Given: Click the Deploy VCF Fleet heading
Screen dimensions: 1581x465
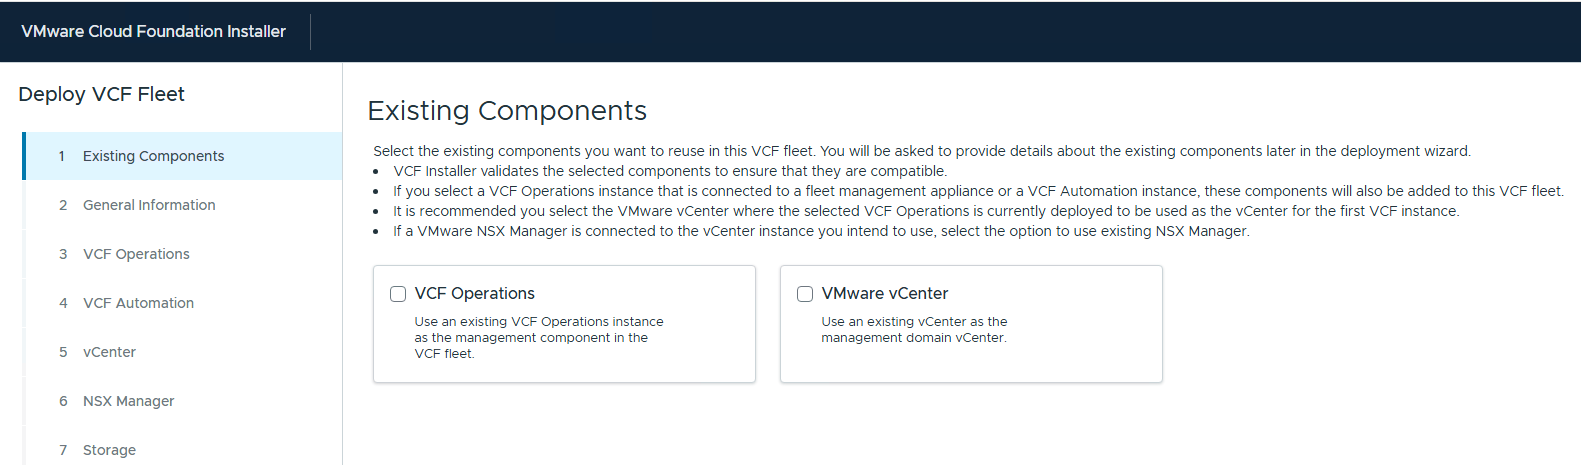Looking at the screenshot, I should (x=101, y=94).
